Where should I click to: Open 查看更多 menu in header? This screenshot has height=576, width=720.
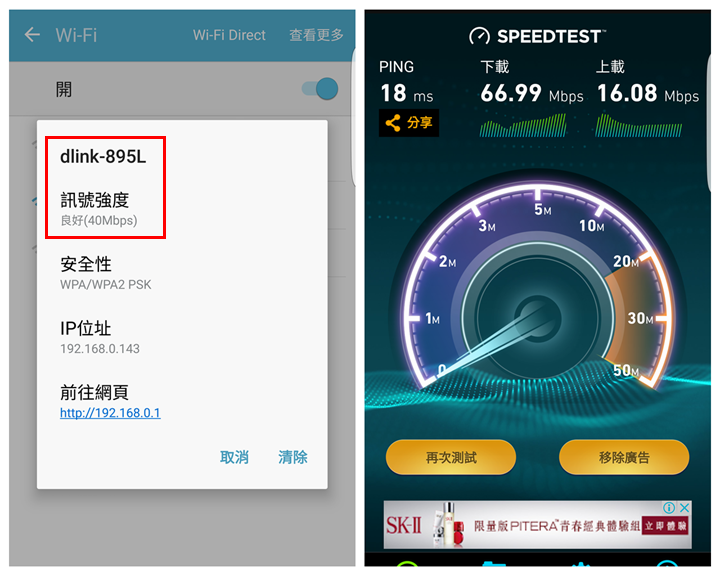pyautogui.click(x=316, y=35)
